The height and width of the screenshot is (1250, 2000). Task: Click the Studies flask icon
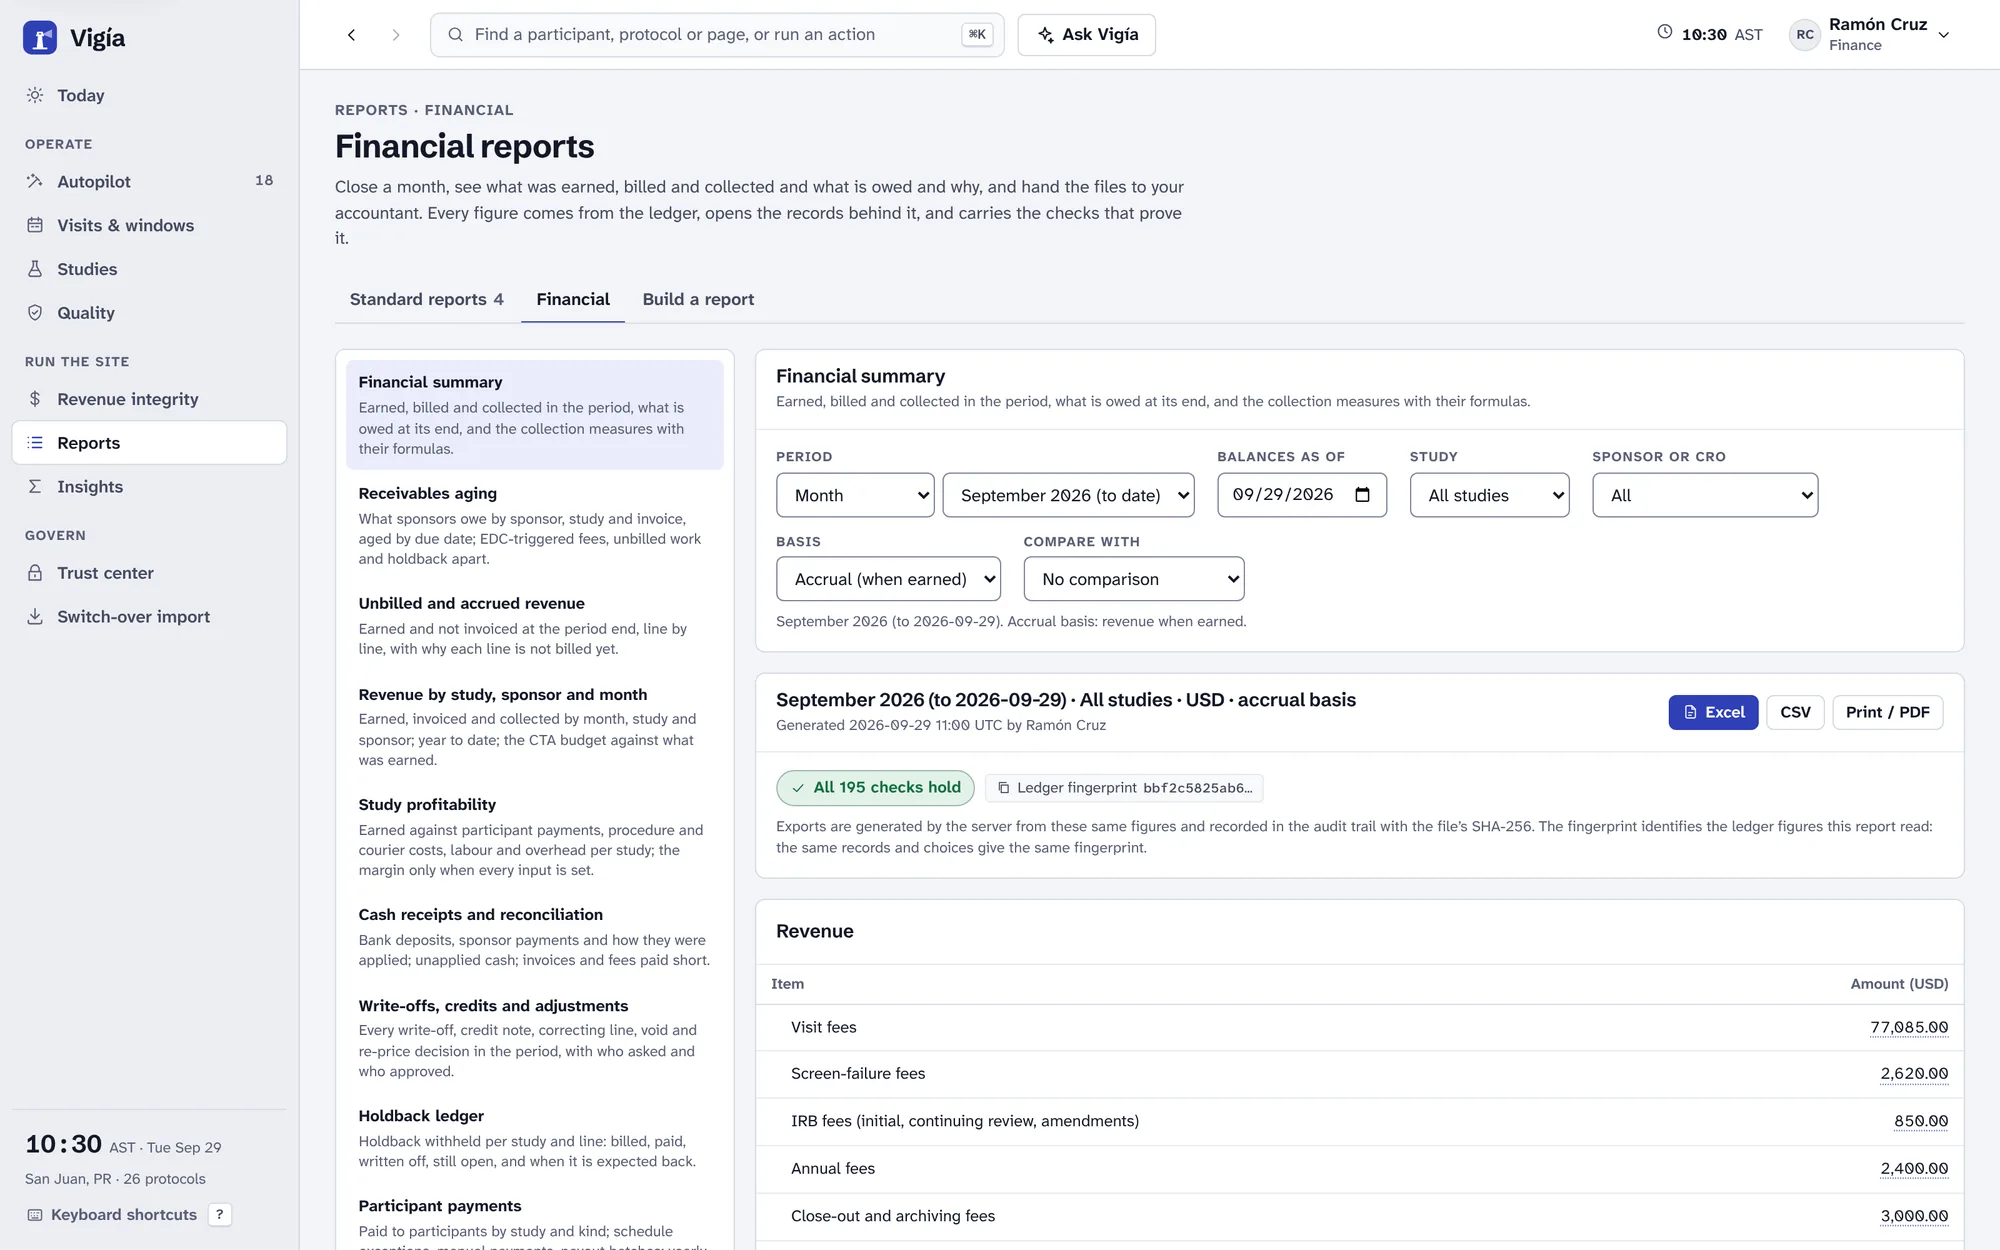pyautogui.click(x=35, y=269)
